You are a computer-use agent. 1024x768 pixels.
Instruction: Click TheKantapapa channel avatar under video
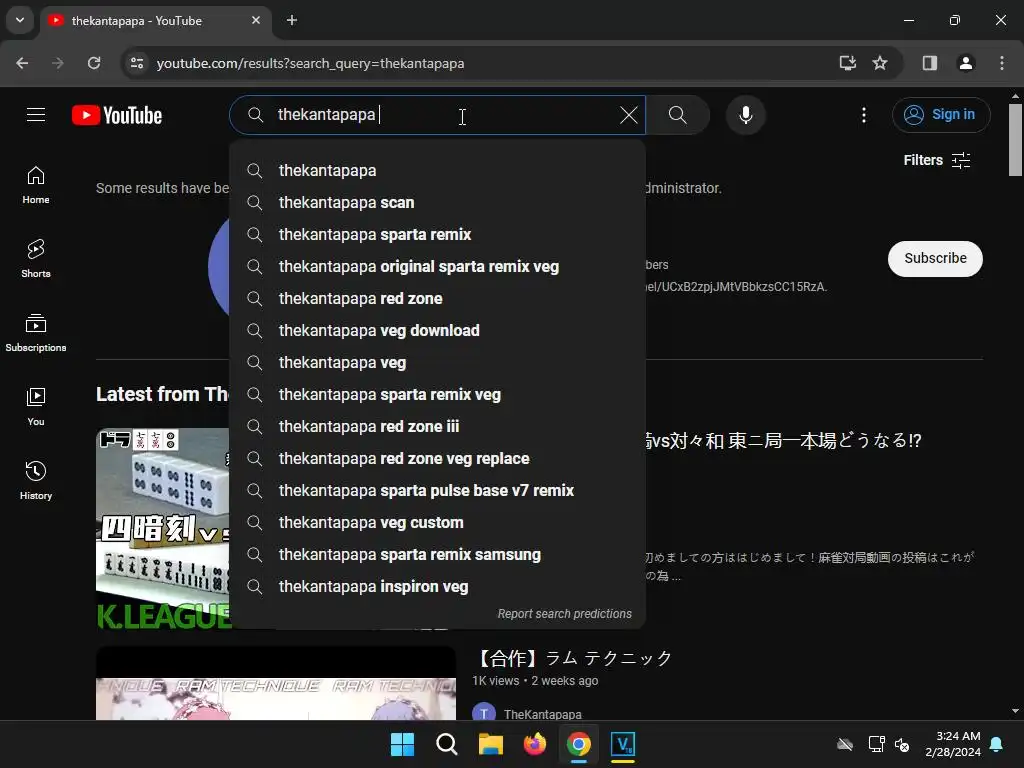[x=483, y=712]
